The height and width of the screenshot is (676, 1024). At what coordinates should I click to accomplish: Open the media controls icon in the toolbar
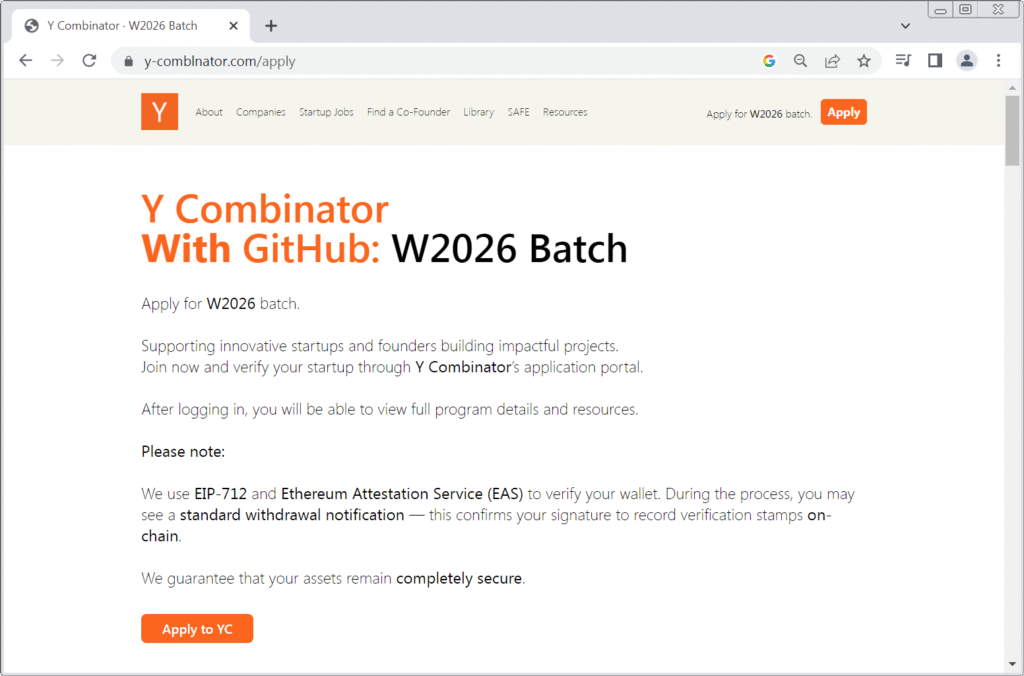(x=902, y=60)
